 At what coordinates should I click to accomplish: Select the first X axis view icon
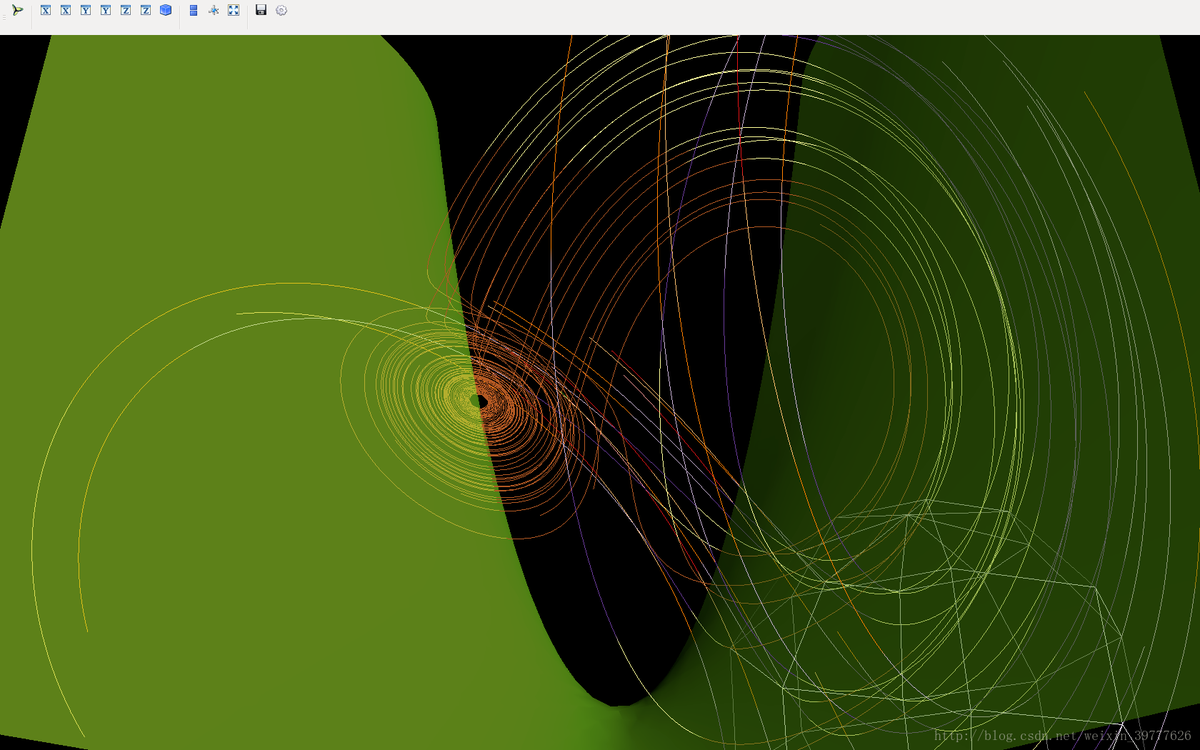tap(45, 10)
